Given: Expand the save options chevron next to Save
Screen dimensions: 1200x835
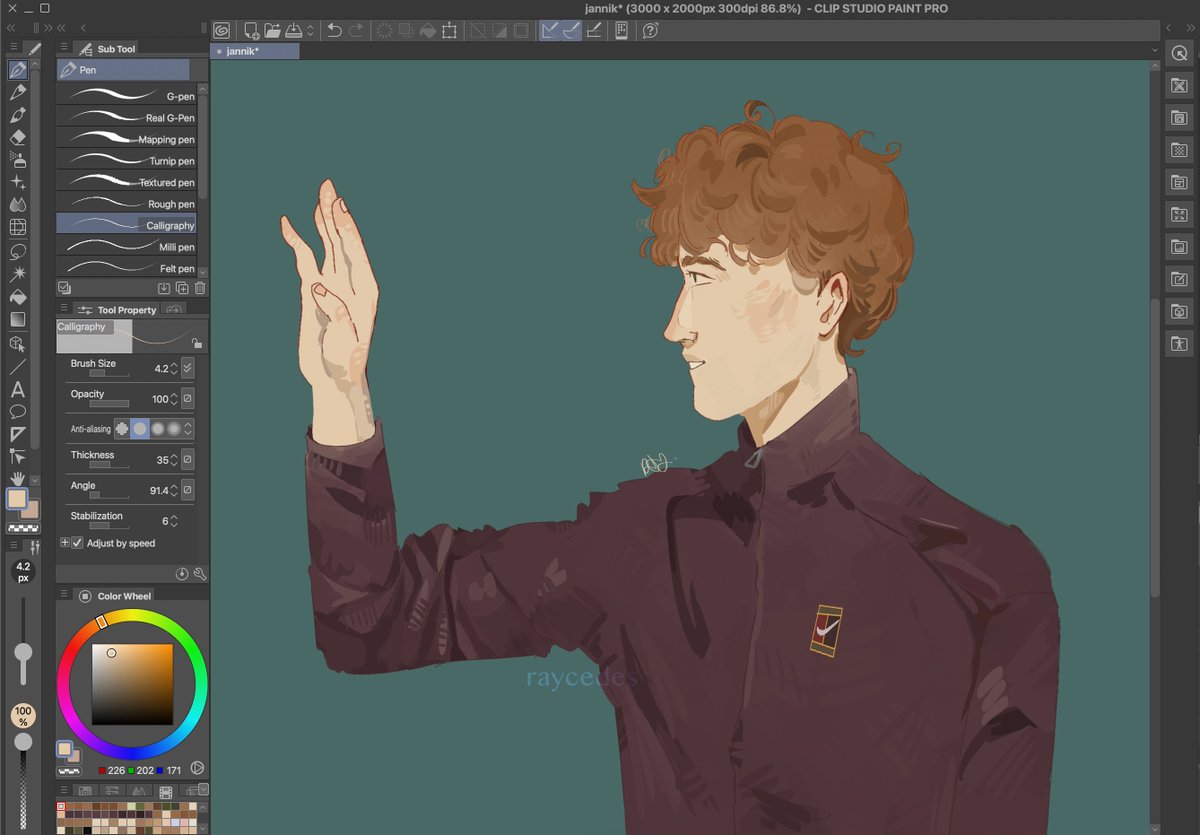Looking at the screenshot, I should [309, 30].
